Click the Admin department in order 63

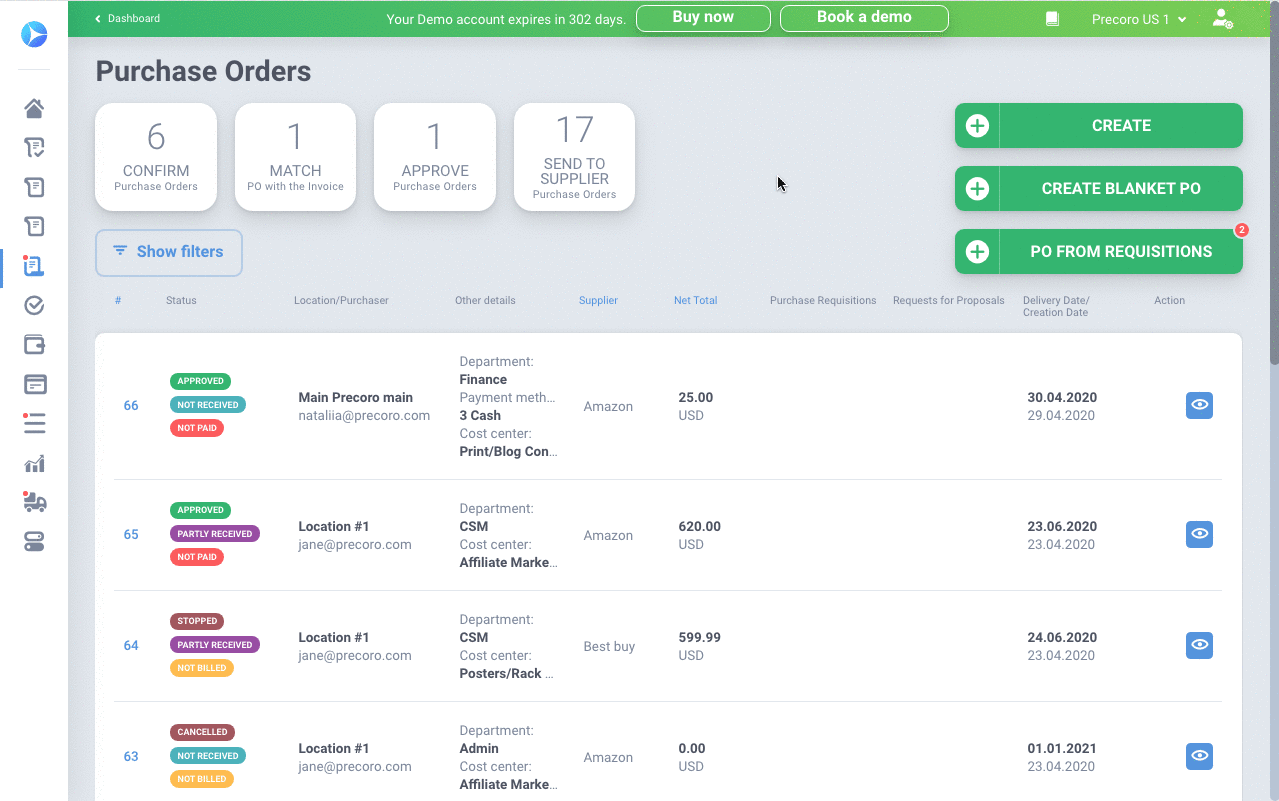[x=479, y=748]
